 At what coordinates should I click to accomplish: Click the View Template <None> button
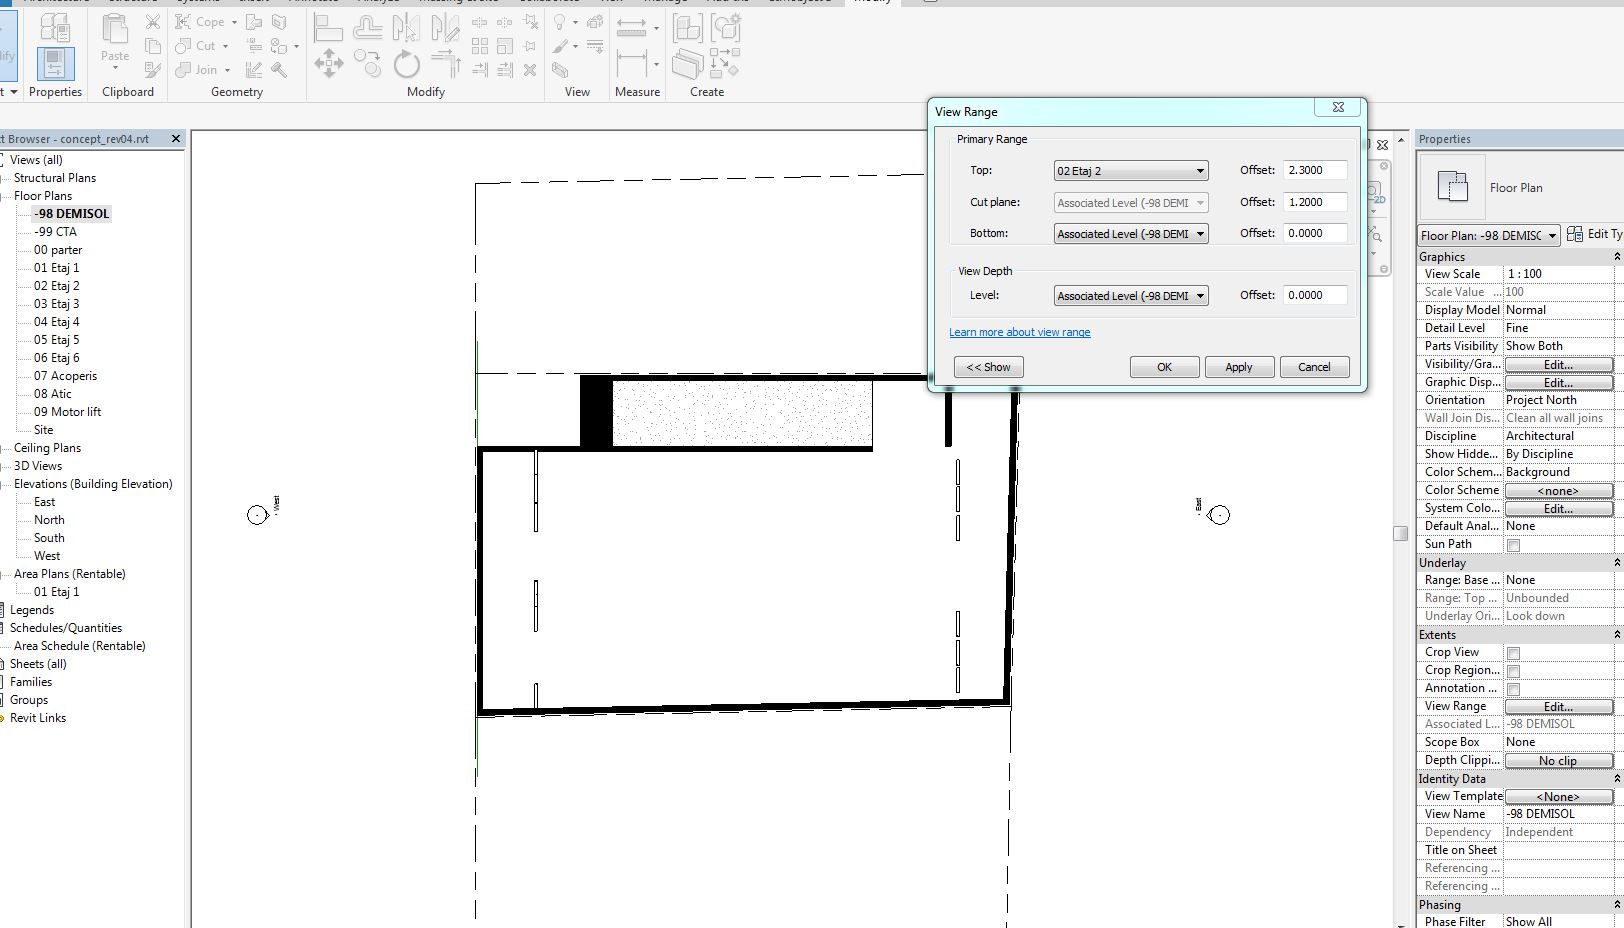click(1558, 797)
